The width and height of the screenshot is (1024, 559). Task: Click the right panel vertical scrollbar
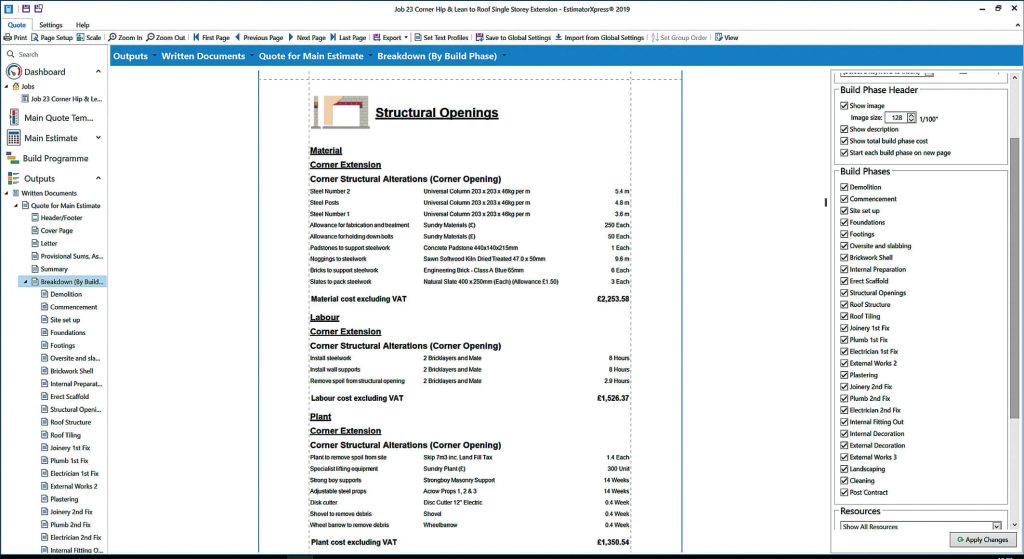tap(1014, 278)
